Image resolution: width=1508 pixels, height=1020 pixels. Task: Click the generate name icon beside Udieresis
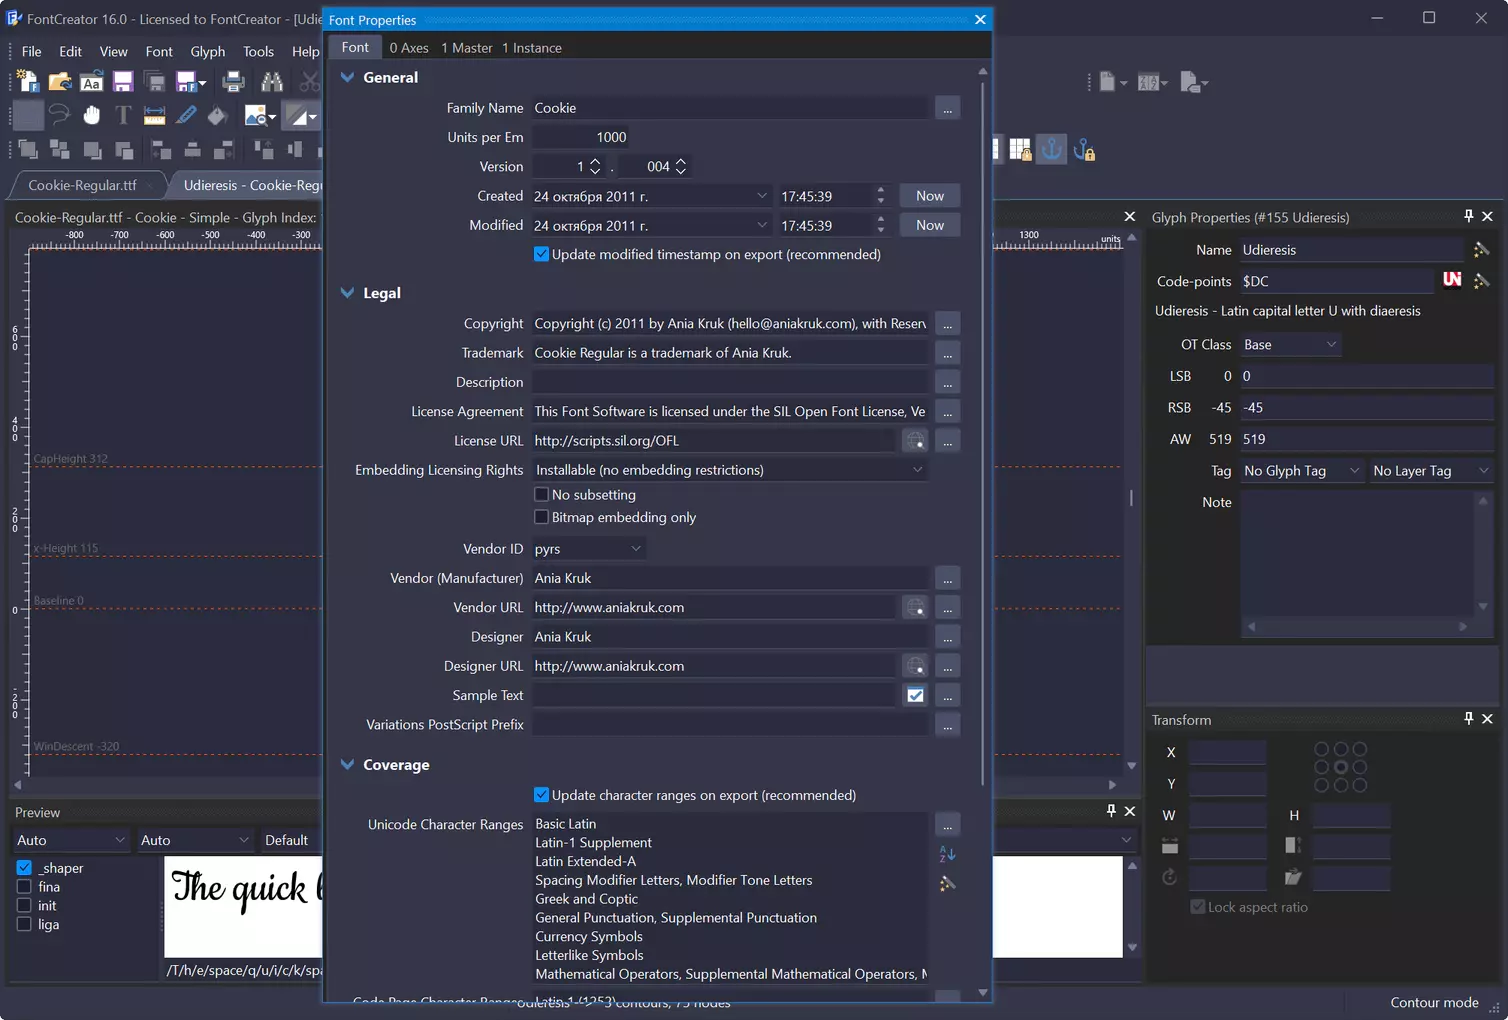(x=1481, y=249)
